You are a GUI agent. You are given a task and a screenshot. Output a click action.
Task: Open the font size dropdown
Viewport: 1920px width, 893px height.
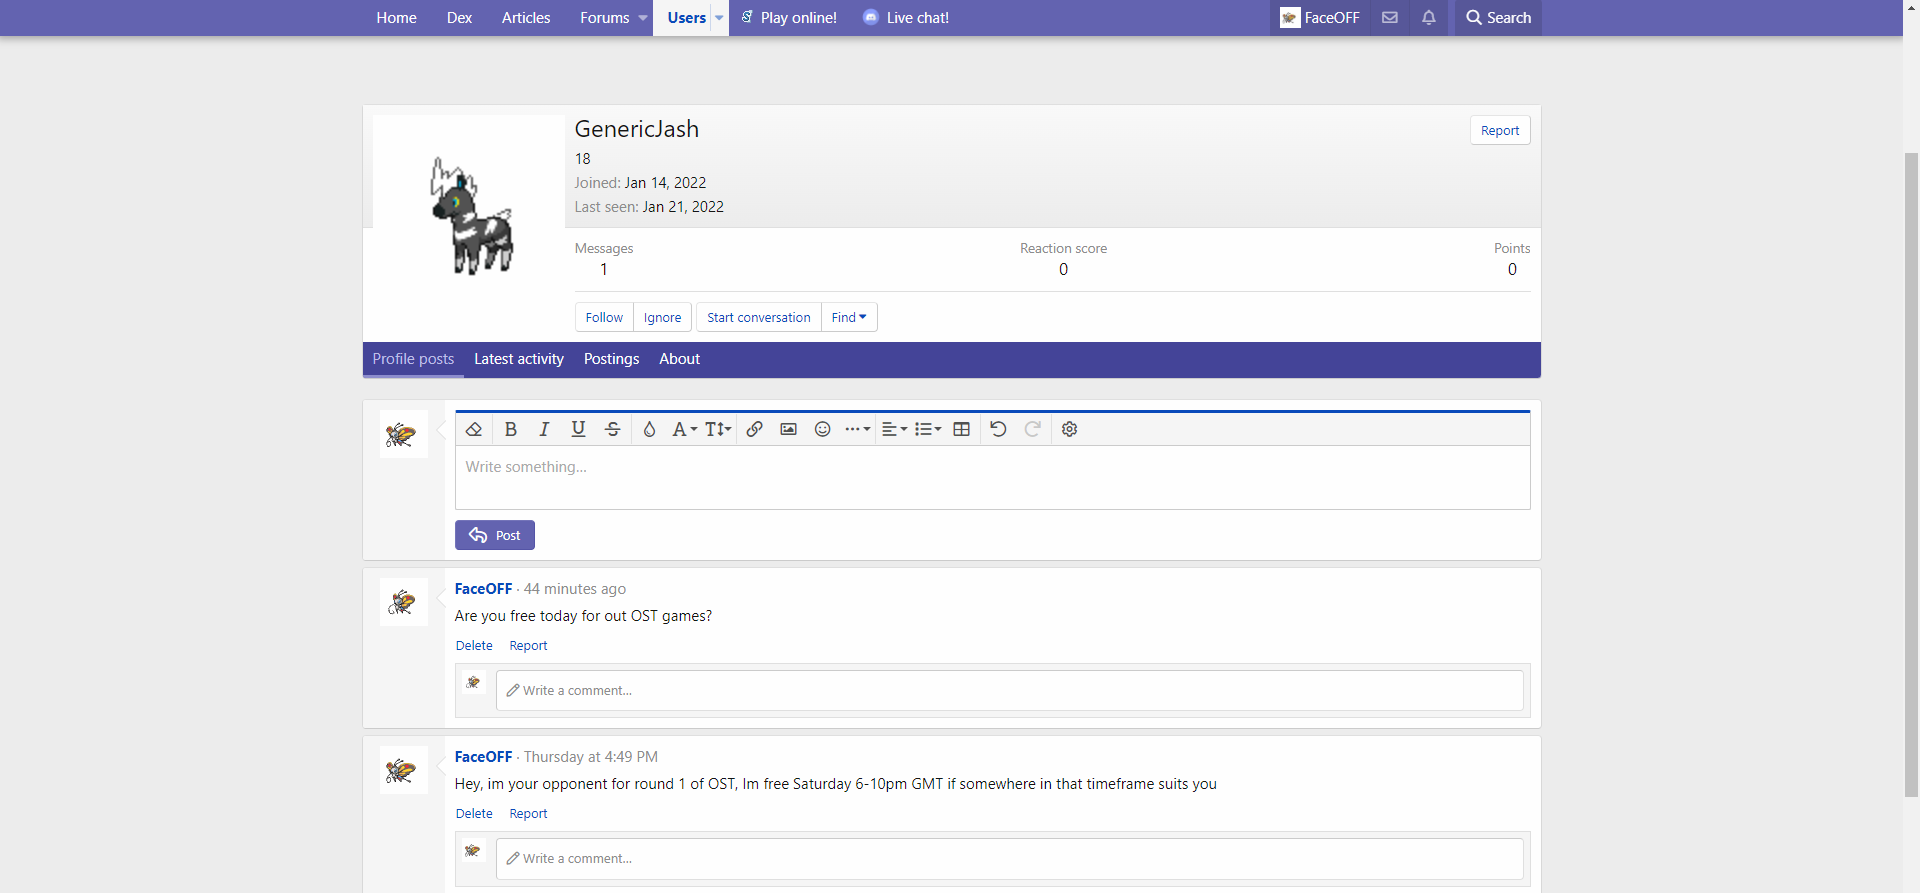pyautogui.click(x=718, y=429)
